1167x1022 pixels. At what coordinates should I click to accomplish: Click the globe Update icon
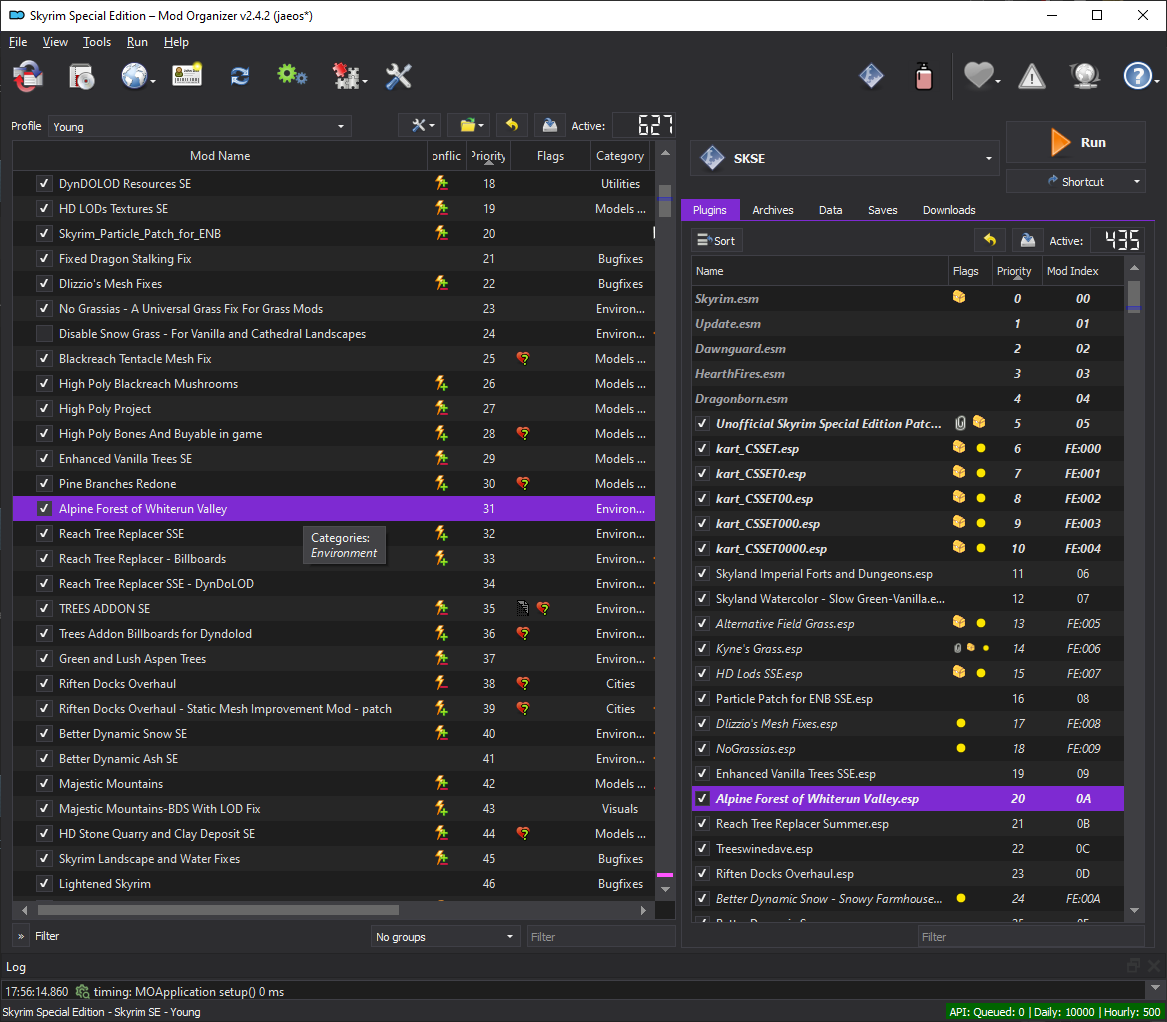1084,76
